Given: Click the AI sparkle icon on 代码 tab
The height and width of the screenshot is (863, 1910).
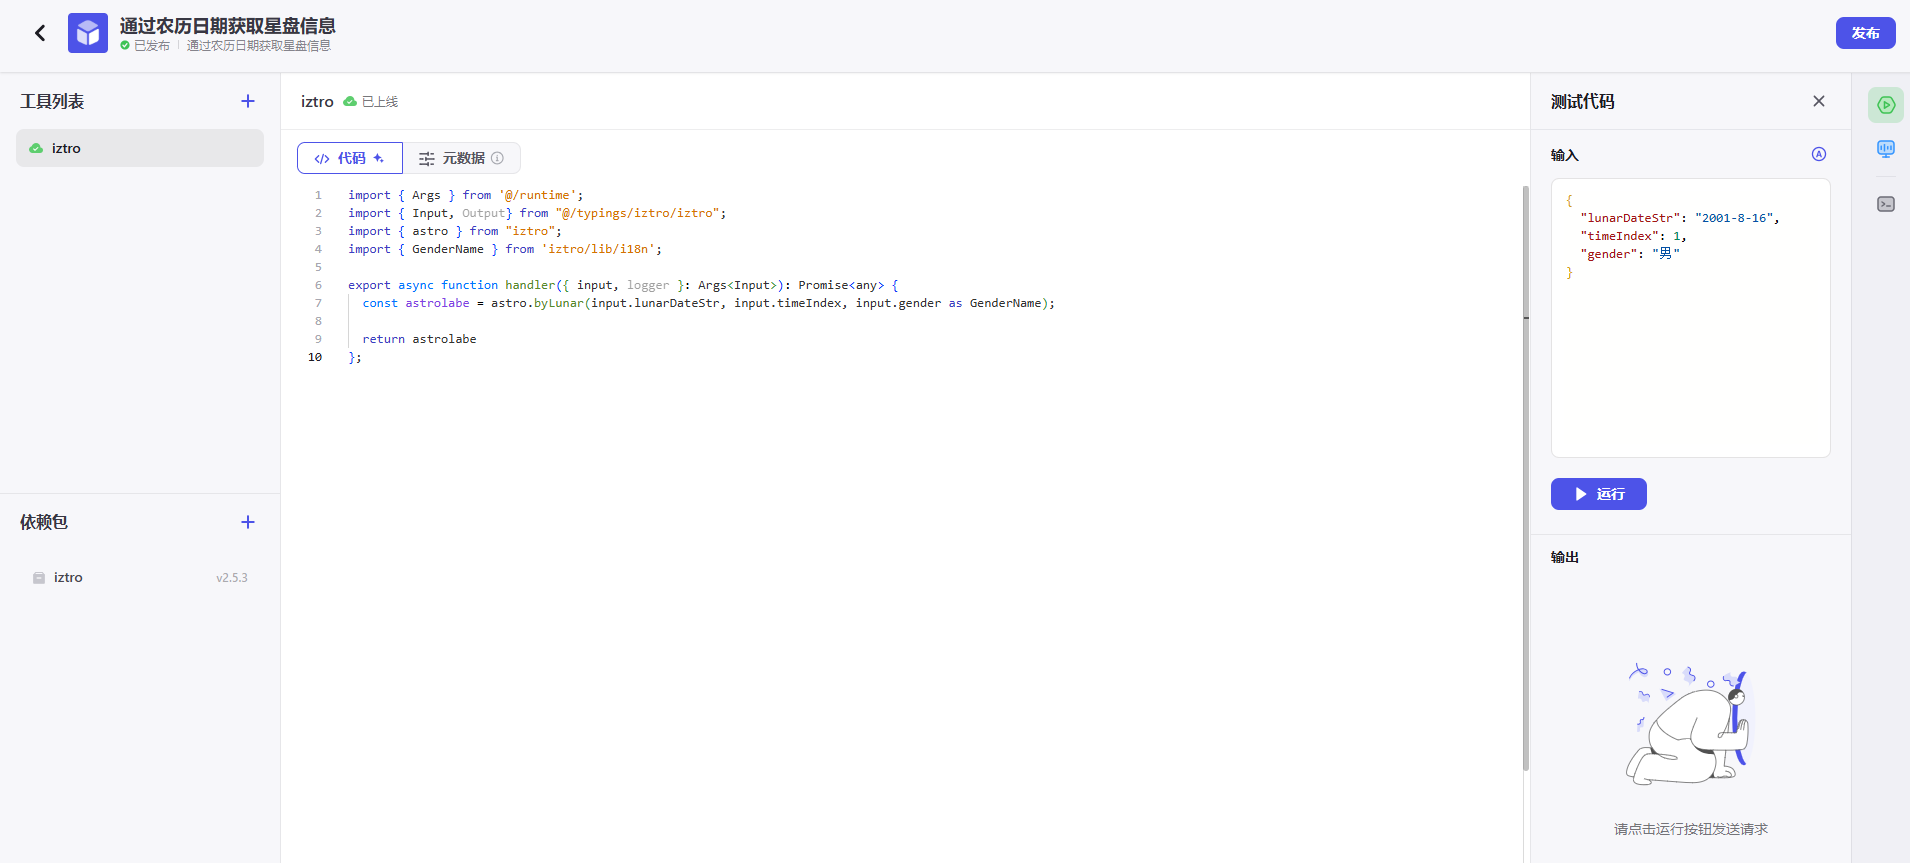Looking at the screenshot, I should point(379,158).
